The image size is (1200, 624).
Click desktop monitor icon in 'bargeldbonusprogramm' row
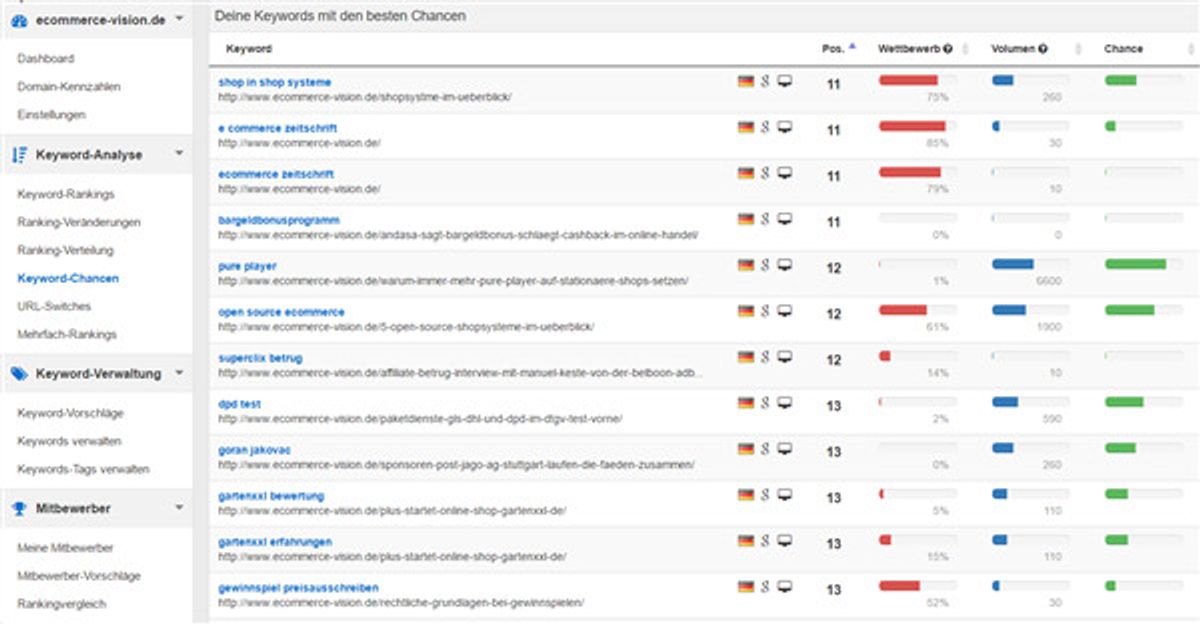coord(785,219)
